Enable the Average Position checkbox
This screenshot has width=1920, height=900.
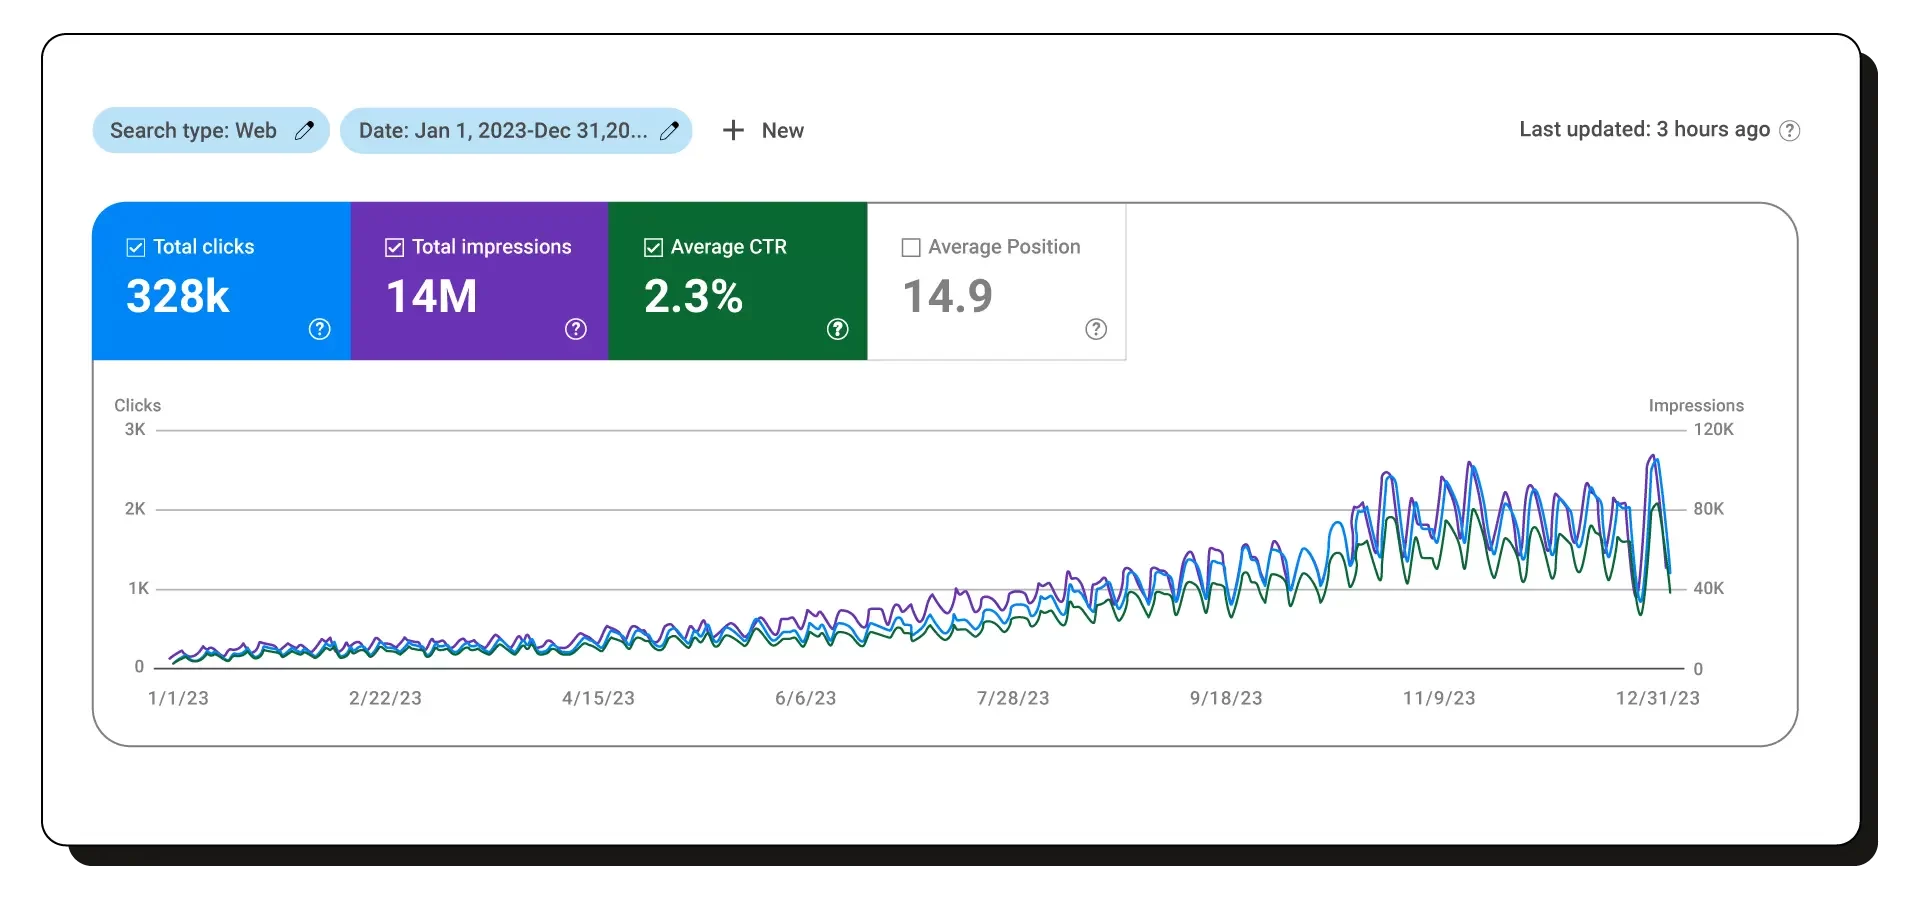[911, 247]
